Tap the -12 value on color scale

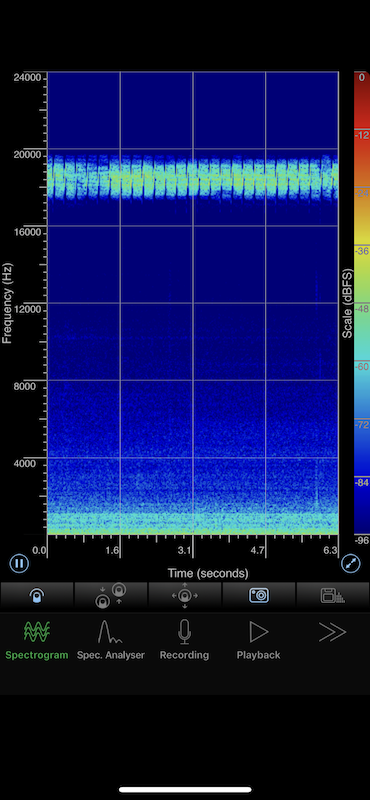click(x=361, y=135)
